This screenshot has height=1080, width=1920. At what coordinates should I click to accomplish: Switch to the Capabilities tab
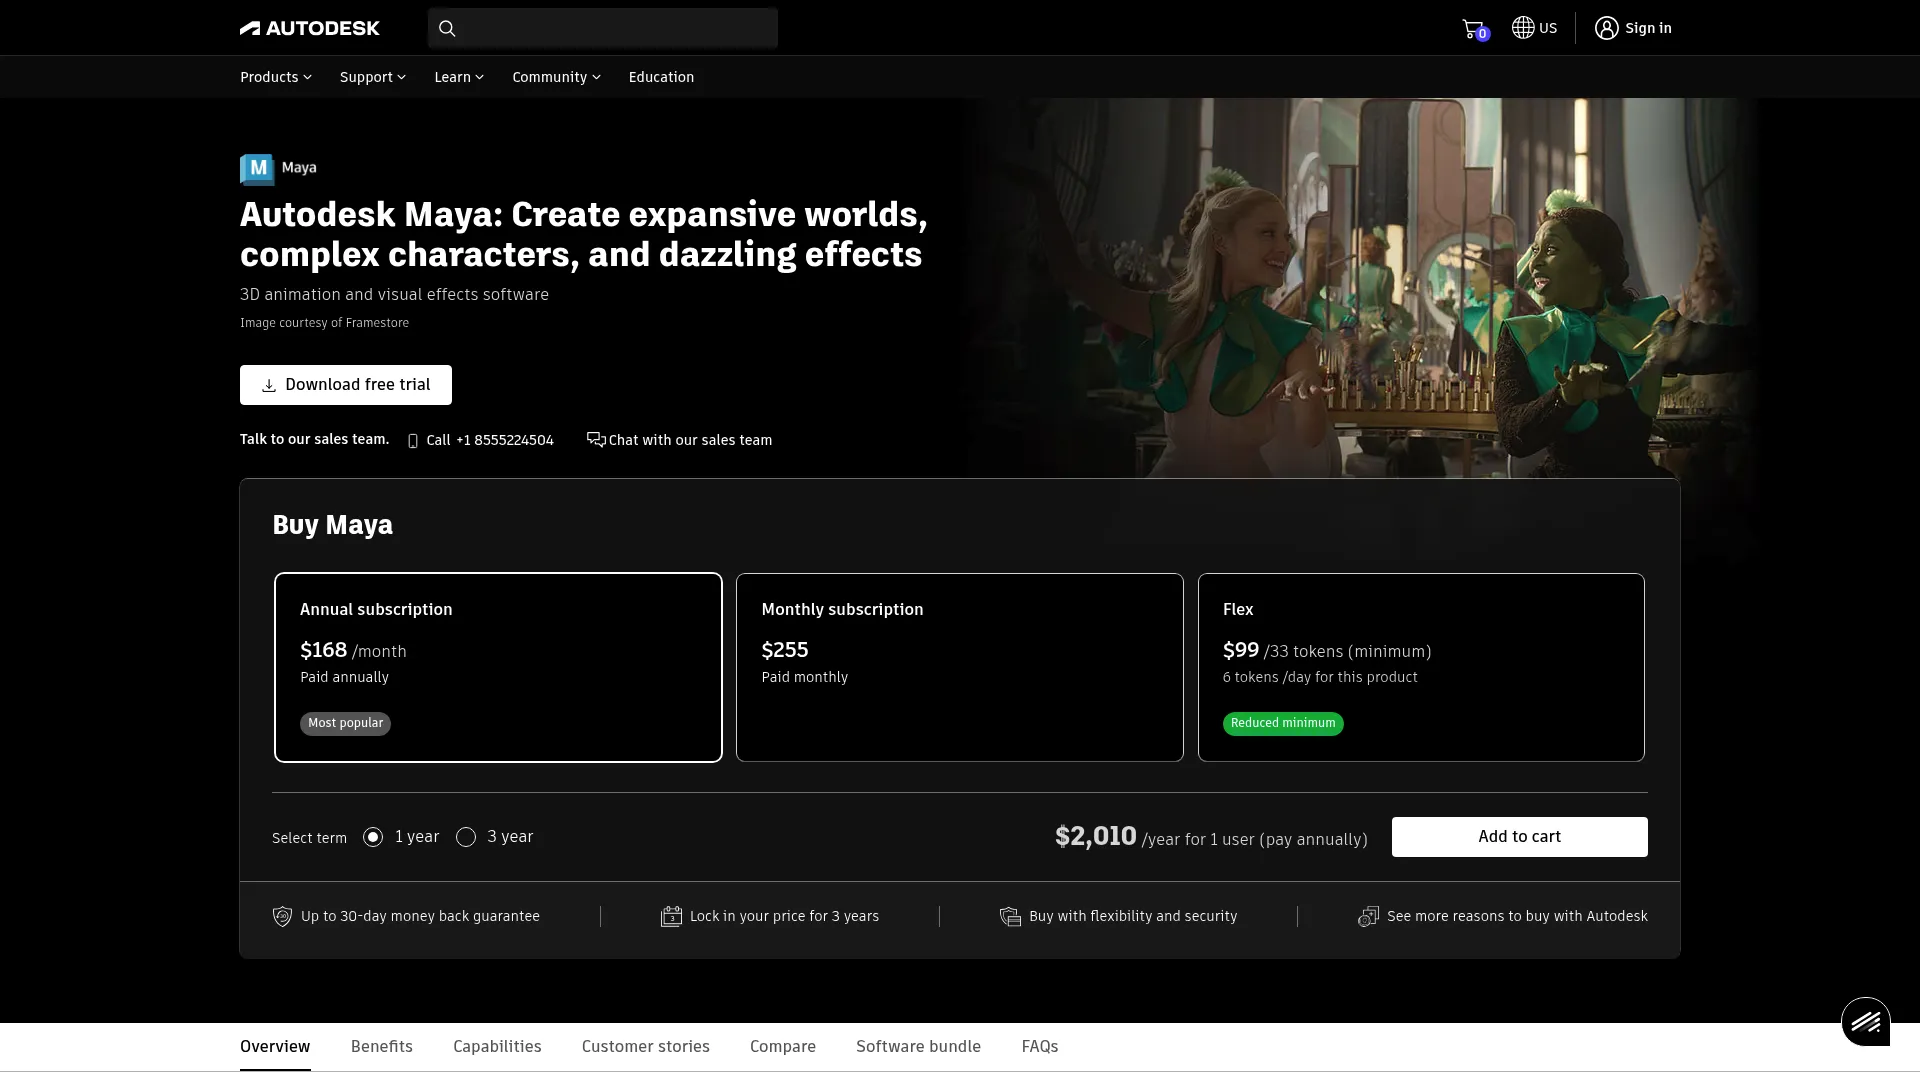497,1046
